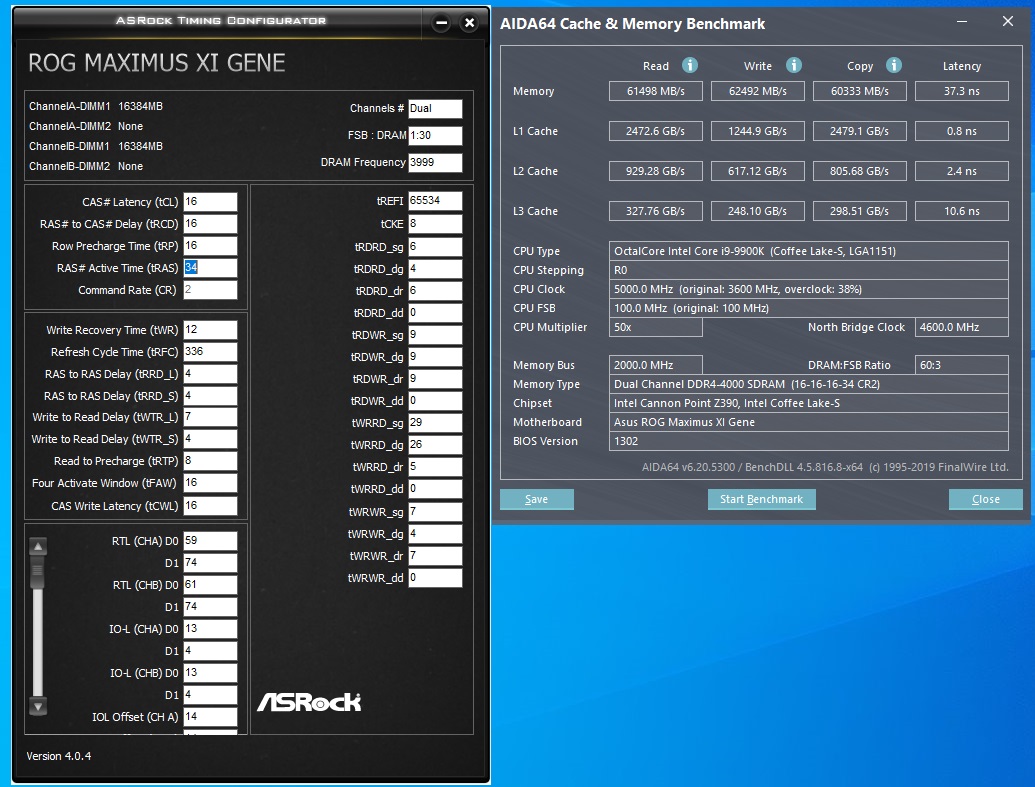The image size is (1035, 787).
Task: Select the Refresh Cycle Time (tRFC) field
Action: pos(210,351)
